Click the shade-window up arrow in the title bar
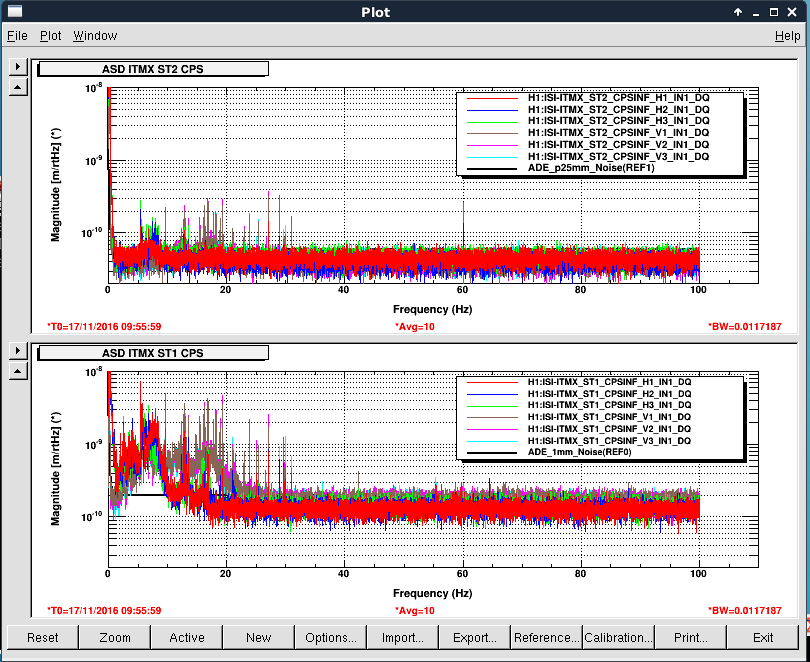 tap(737, 12)
